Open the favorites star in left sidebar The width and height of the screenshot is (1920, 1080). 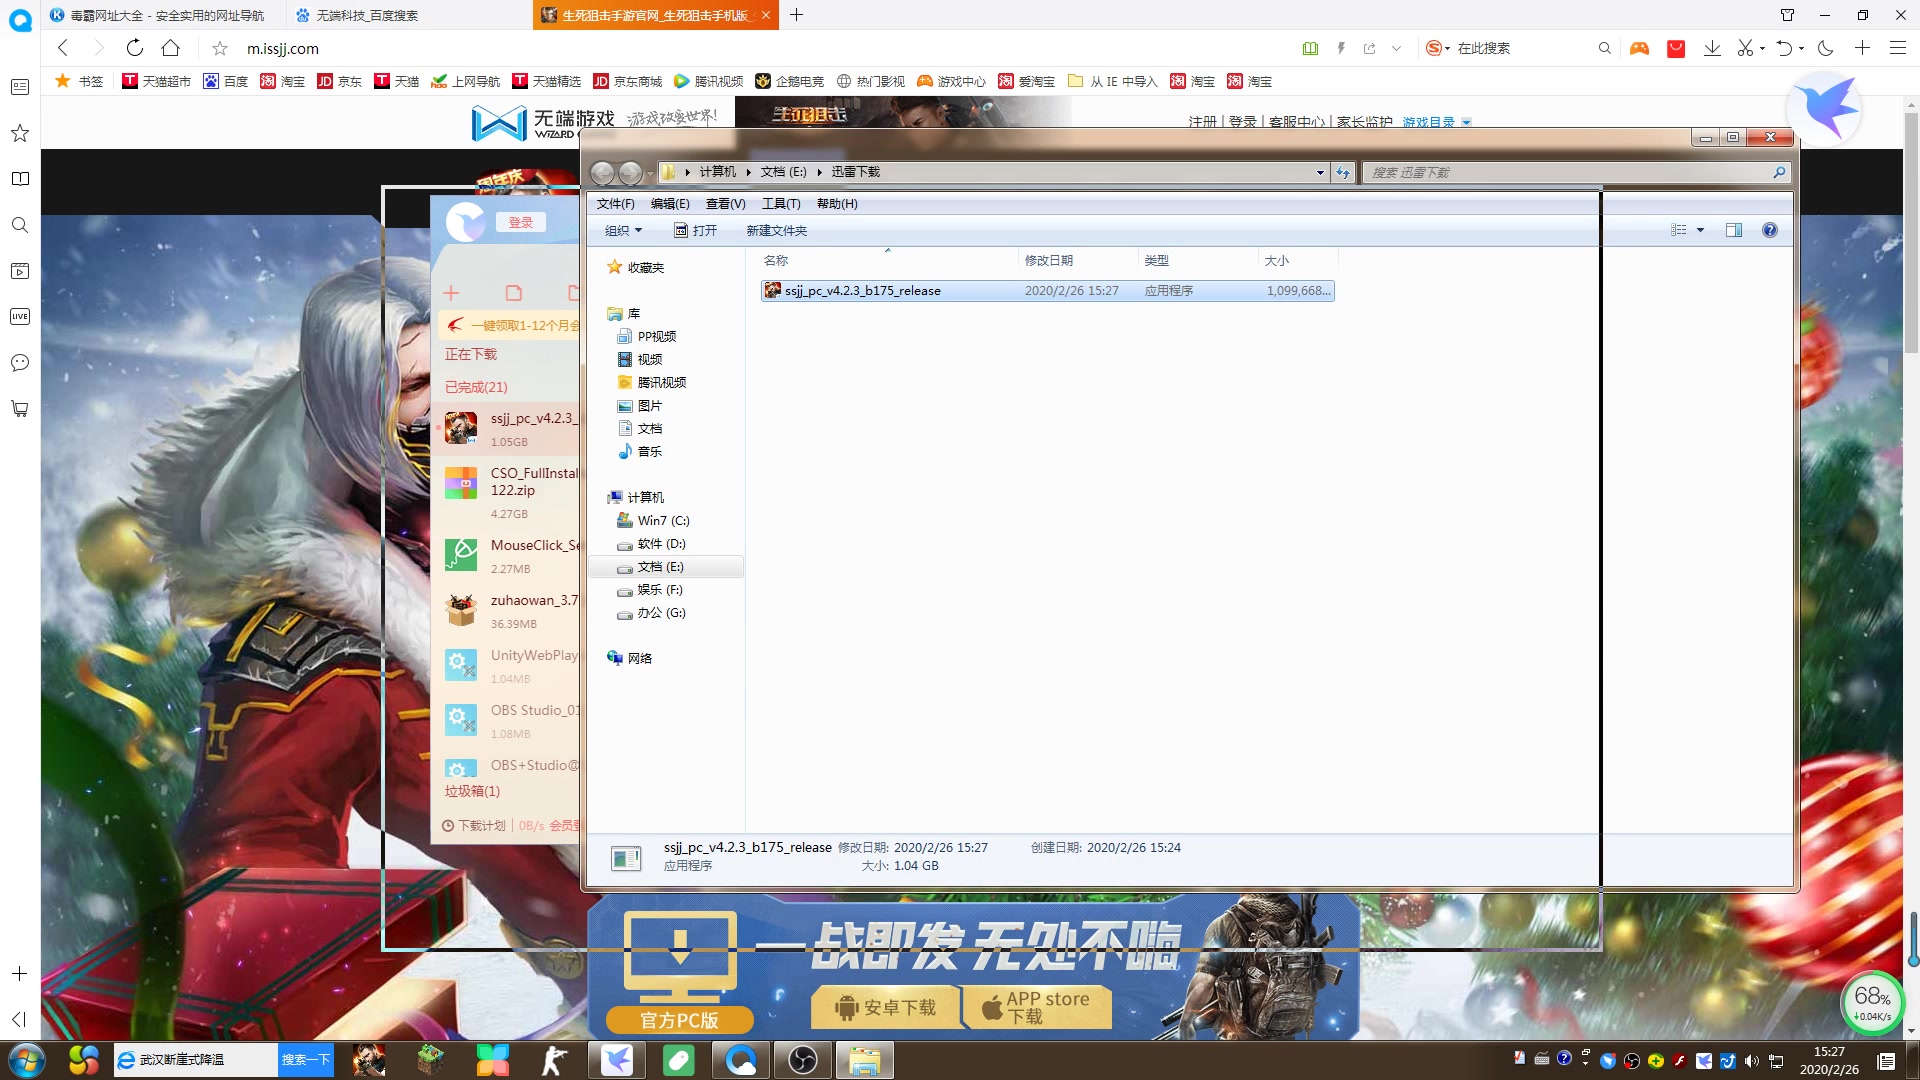[20, 133]
